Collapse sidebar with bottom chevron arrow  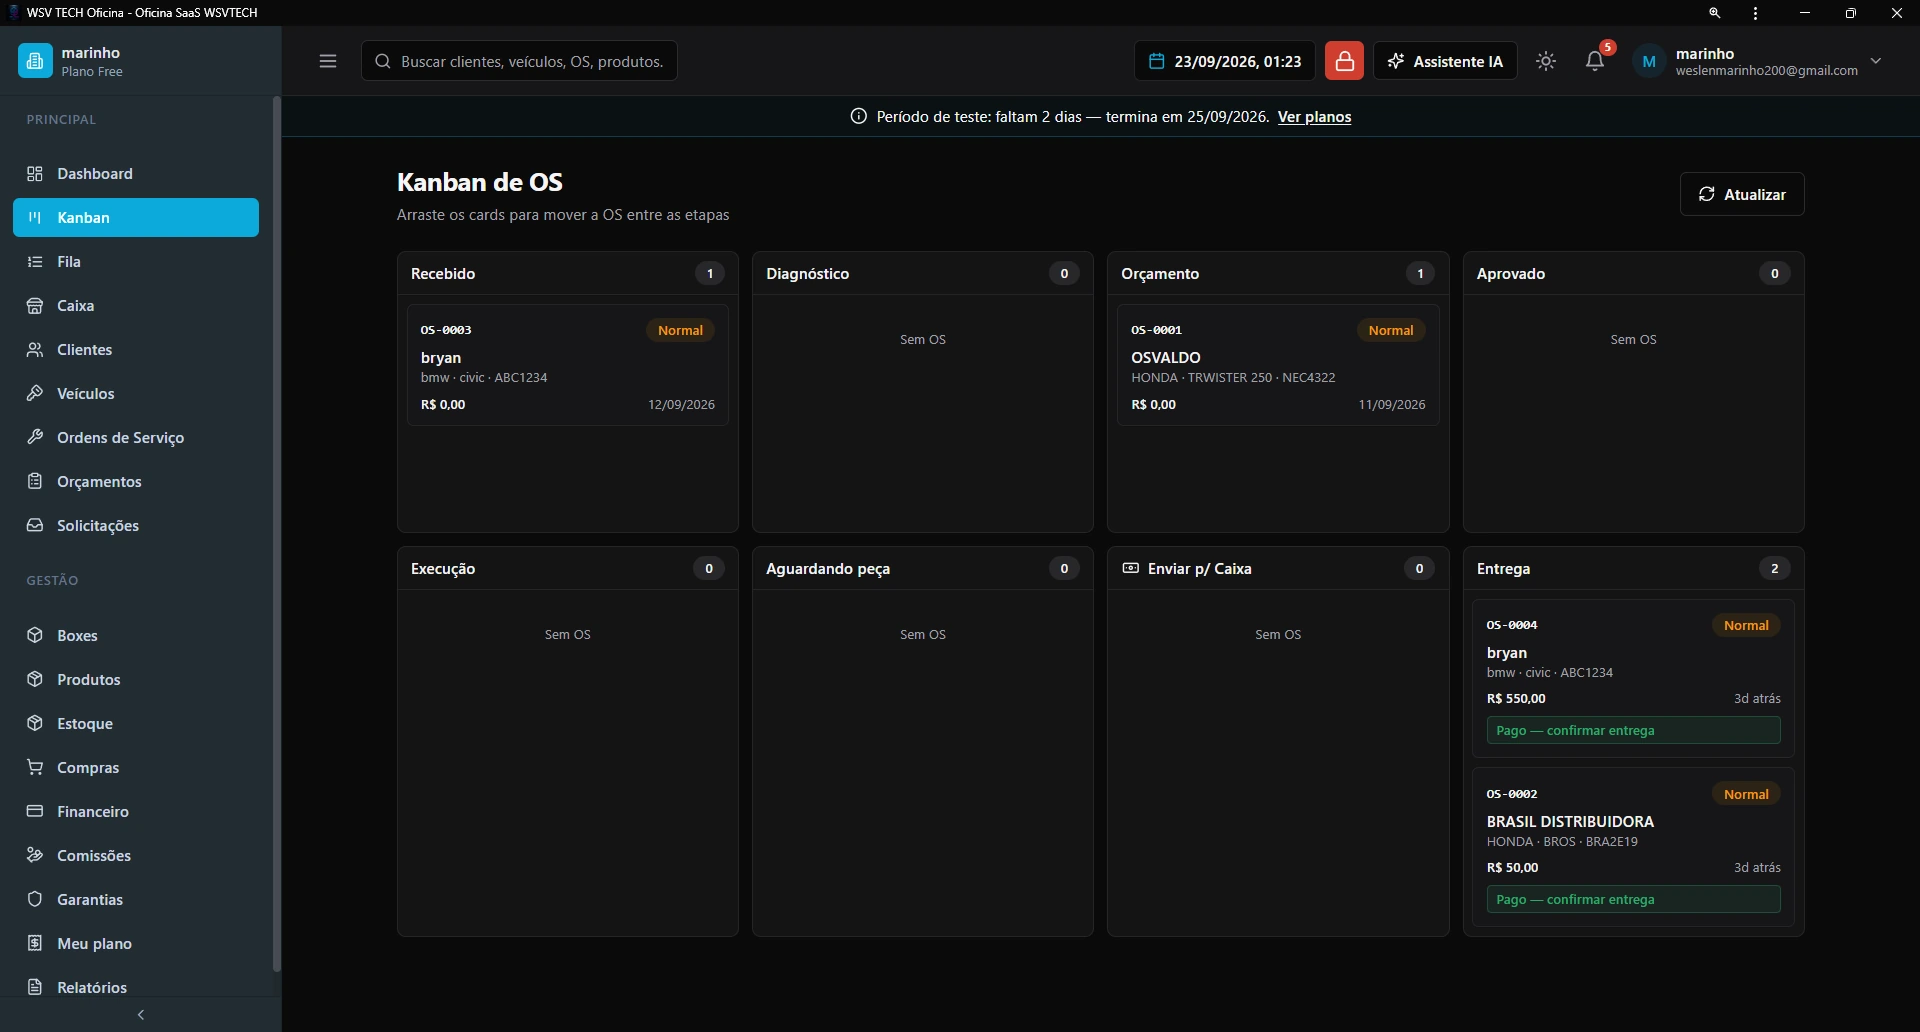pyautogui.click(x=141, y=1015)
